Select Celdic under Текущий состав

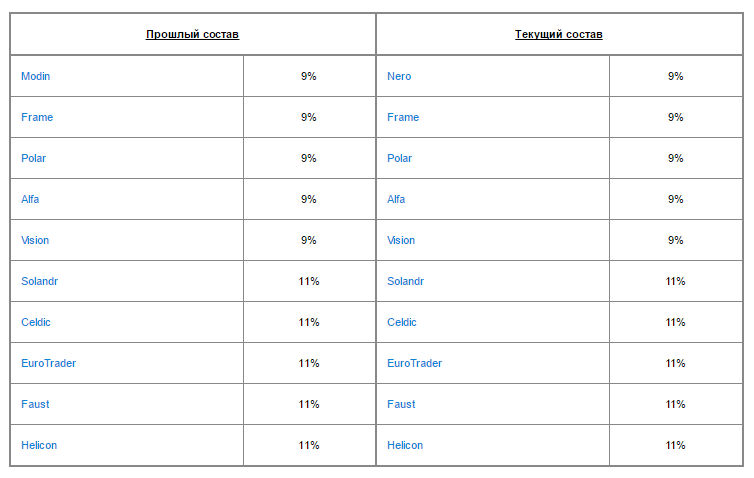click(402, 322)
